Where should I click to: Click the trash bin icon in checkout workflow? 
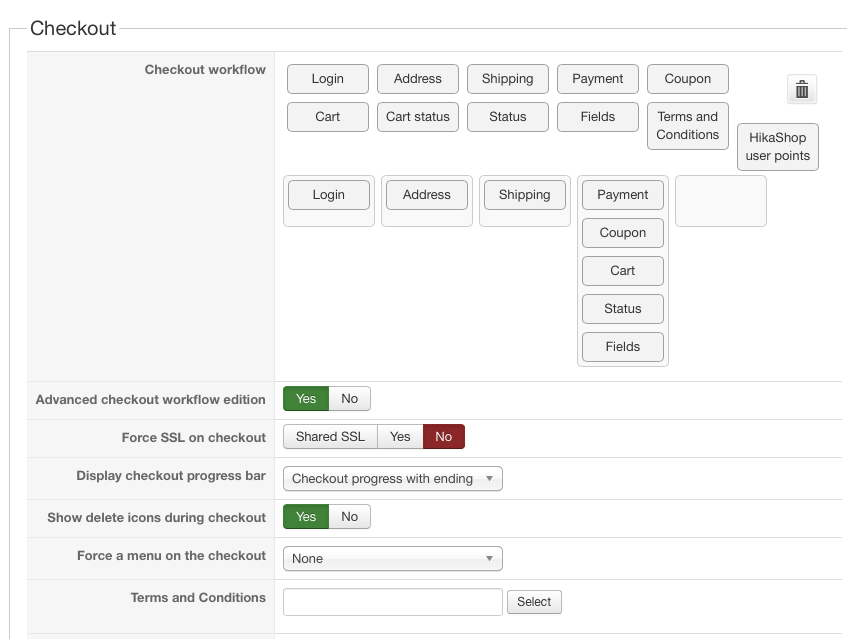click(x=802, y=90)
